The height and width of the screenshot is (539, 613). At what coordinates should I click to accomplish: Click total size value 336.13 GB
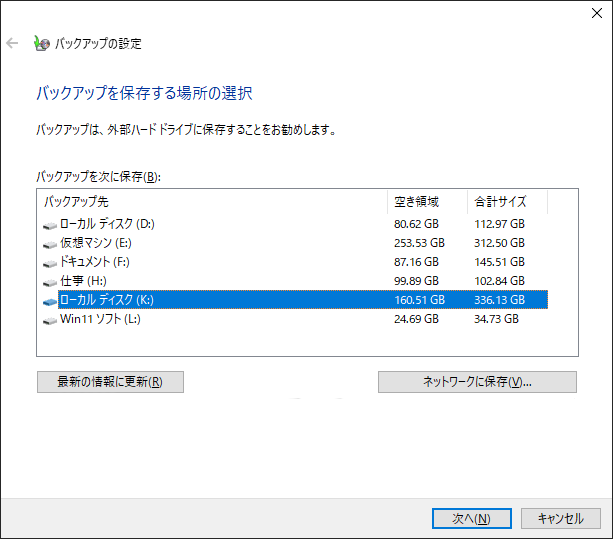(x=499, y=300)
